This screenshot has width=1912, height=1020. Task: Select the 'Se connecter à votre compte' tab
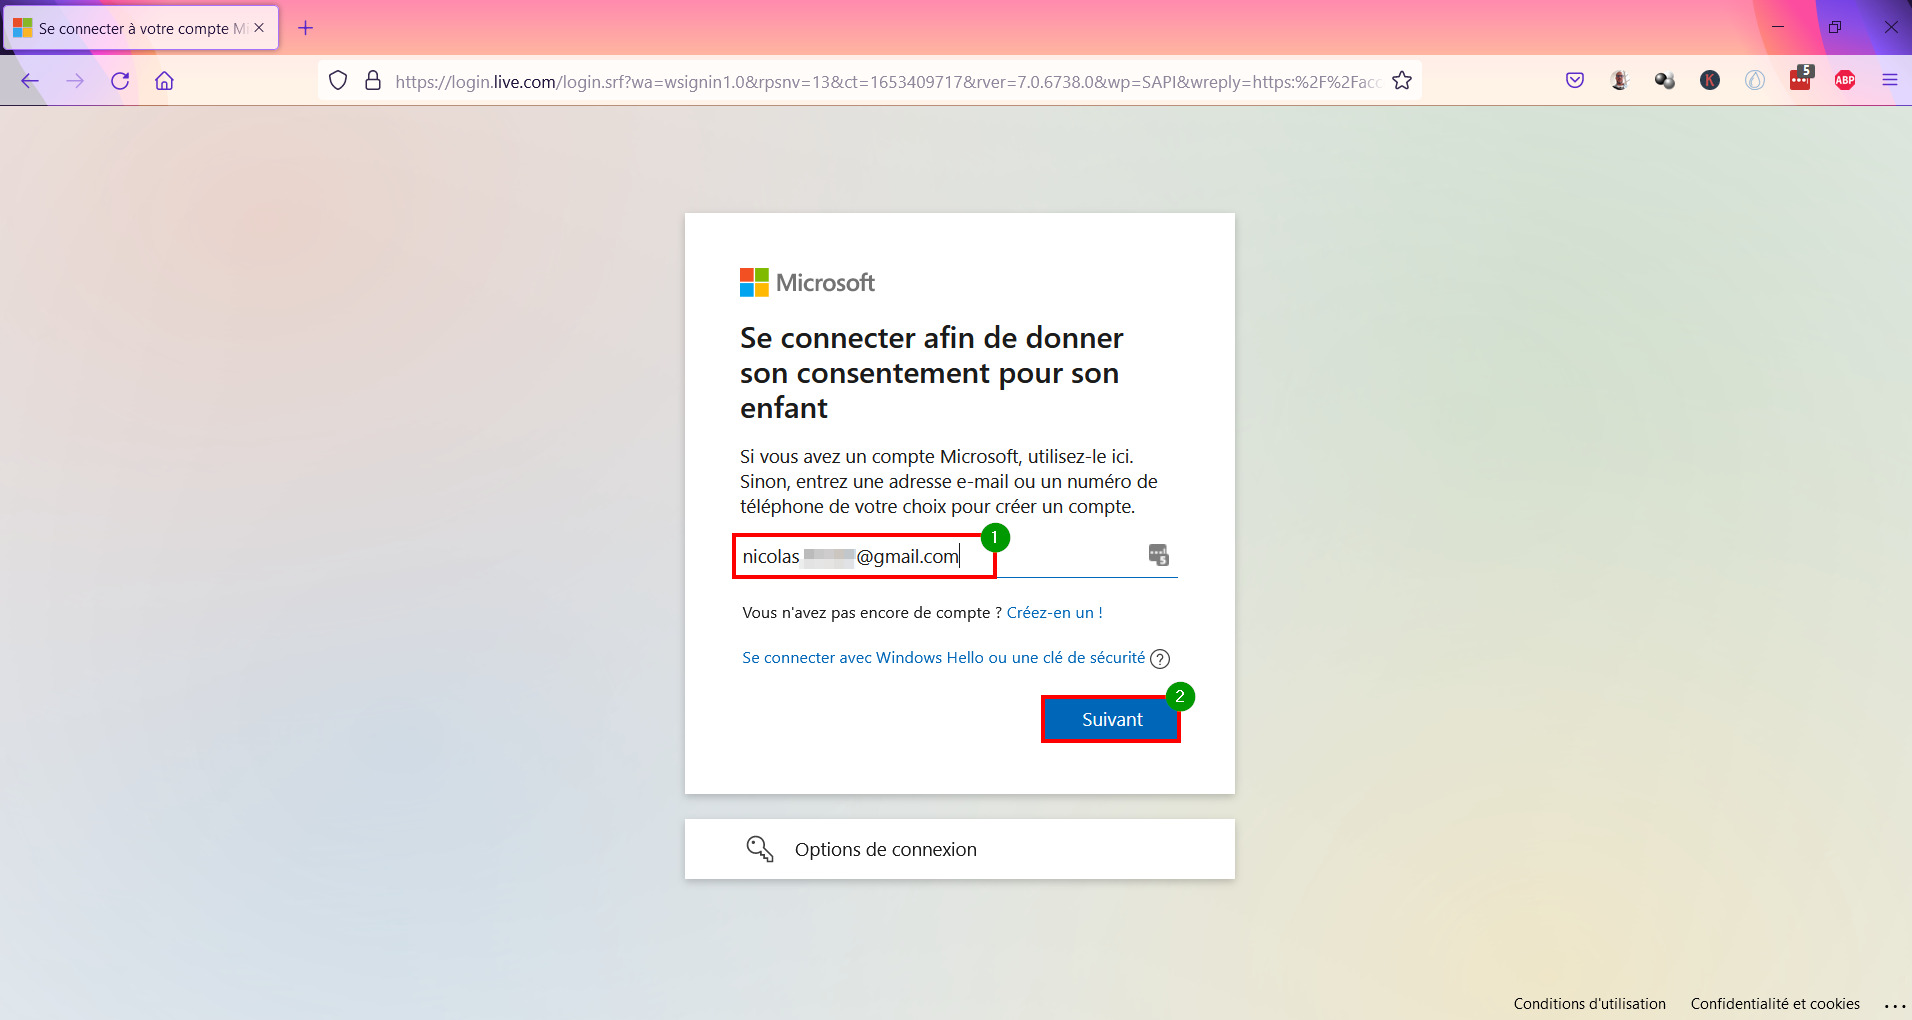(141, 28)
